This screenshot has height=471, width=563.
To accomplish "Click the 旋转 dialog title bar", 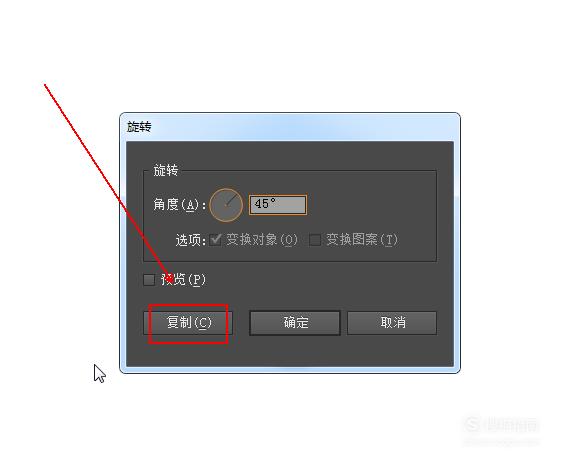I will click(x=290, y=127).
